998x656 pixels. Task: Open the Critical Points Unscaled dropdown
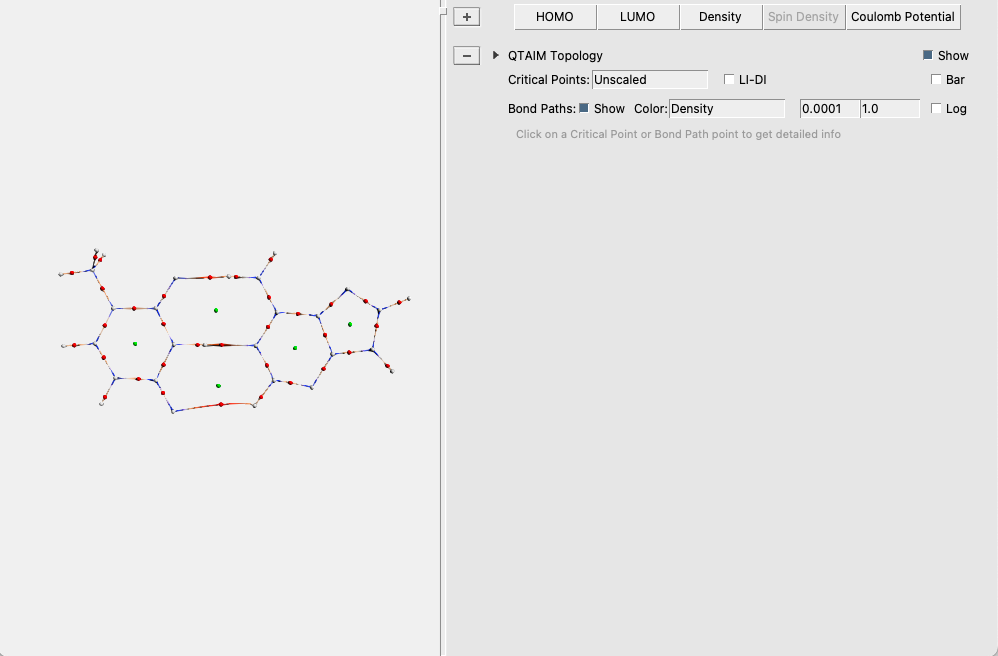(x=650, y=79)
